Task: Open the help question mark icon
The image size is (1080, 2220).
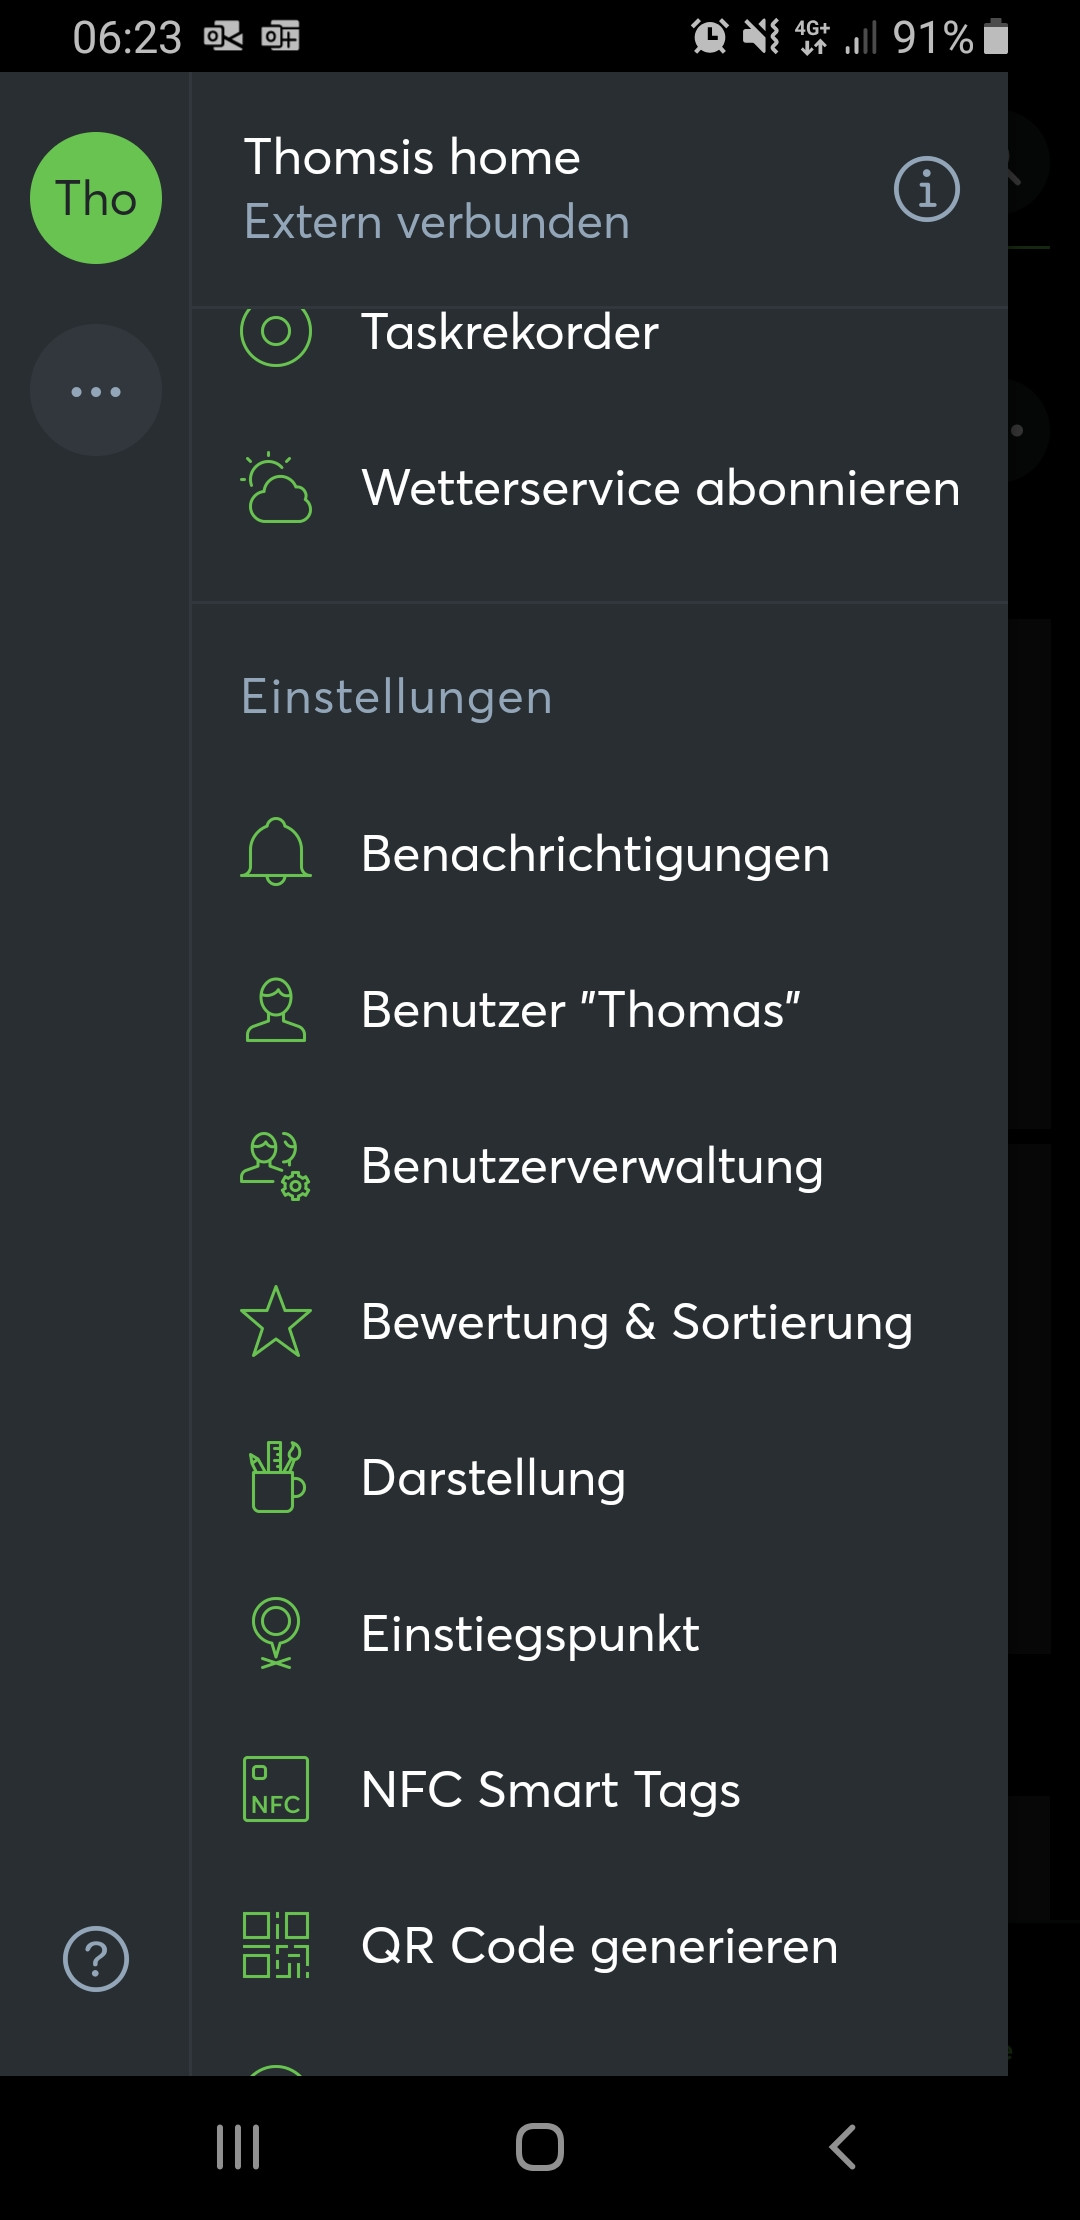Action: coord(96,1959)
